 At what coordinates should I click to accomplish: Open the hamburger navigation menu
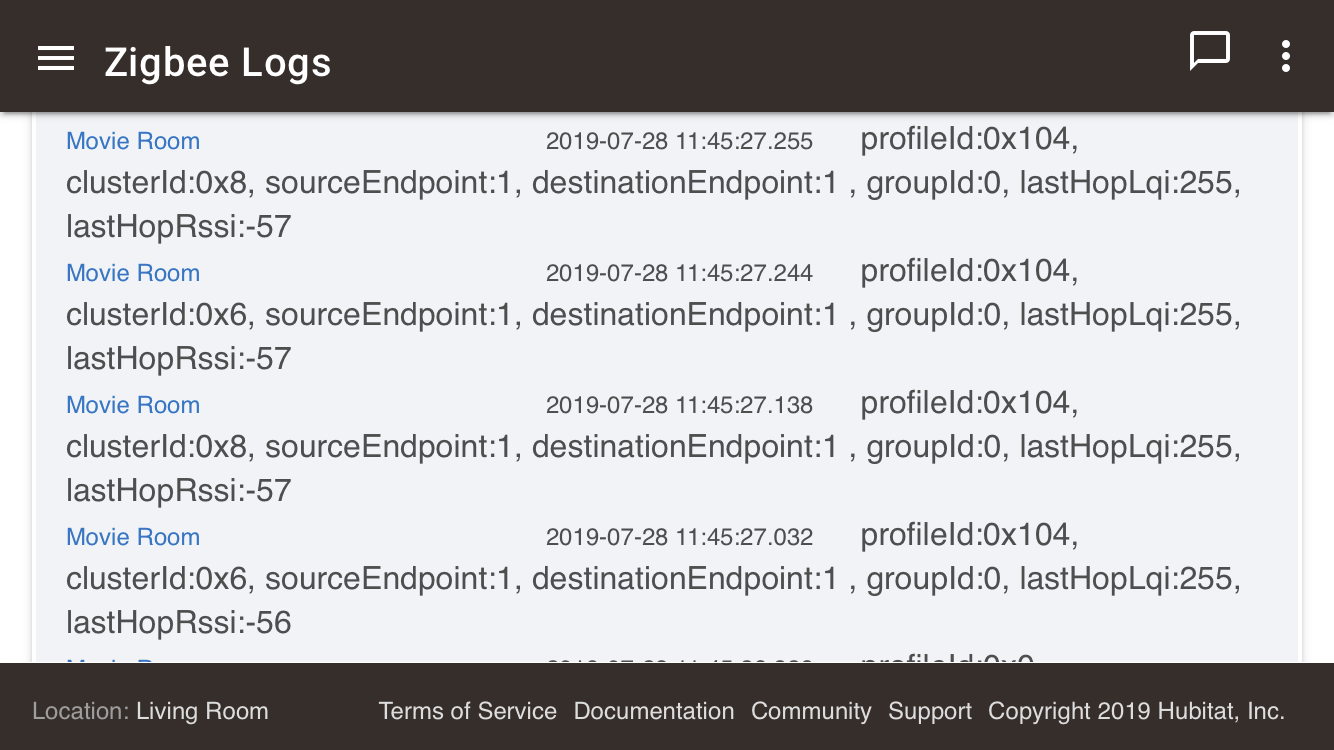click(x=56, y=59)
